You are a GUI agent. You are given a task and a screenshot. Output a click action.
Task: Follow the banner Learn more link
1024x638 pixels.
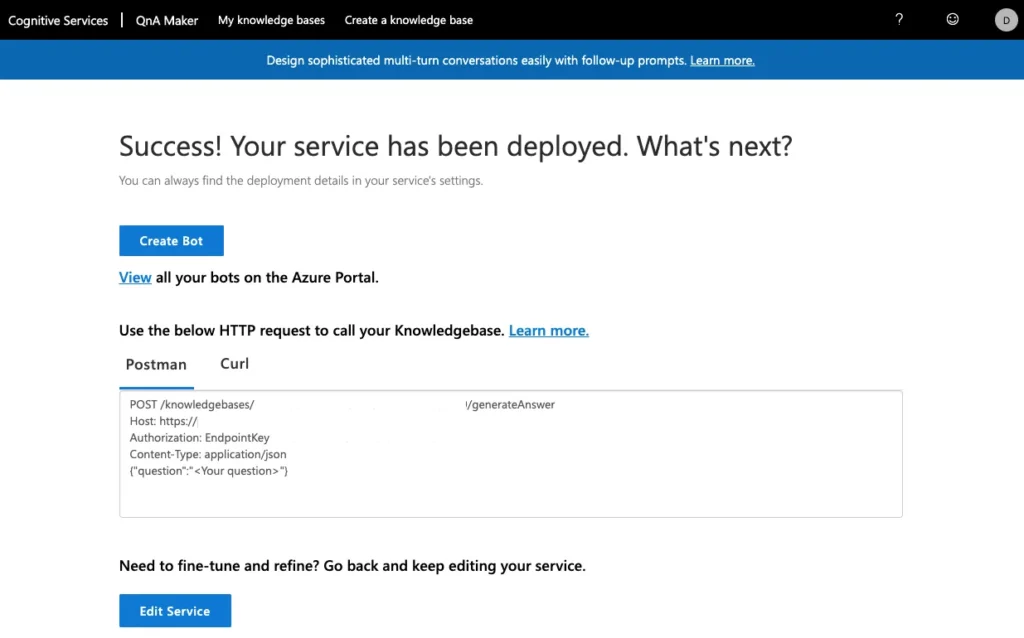tap(722, 60)
